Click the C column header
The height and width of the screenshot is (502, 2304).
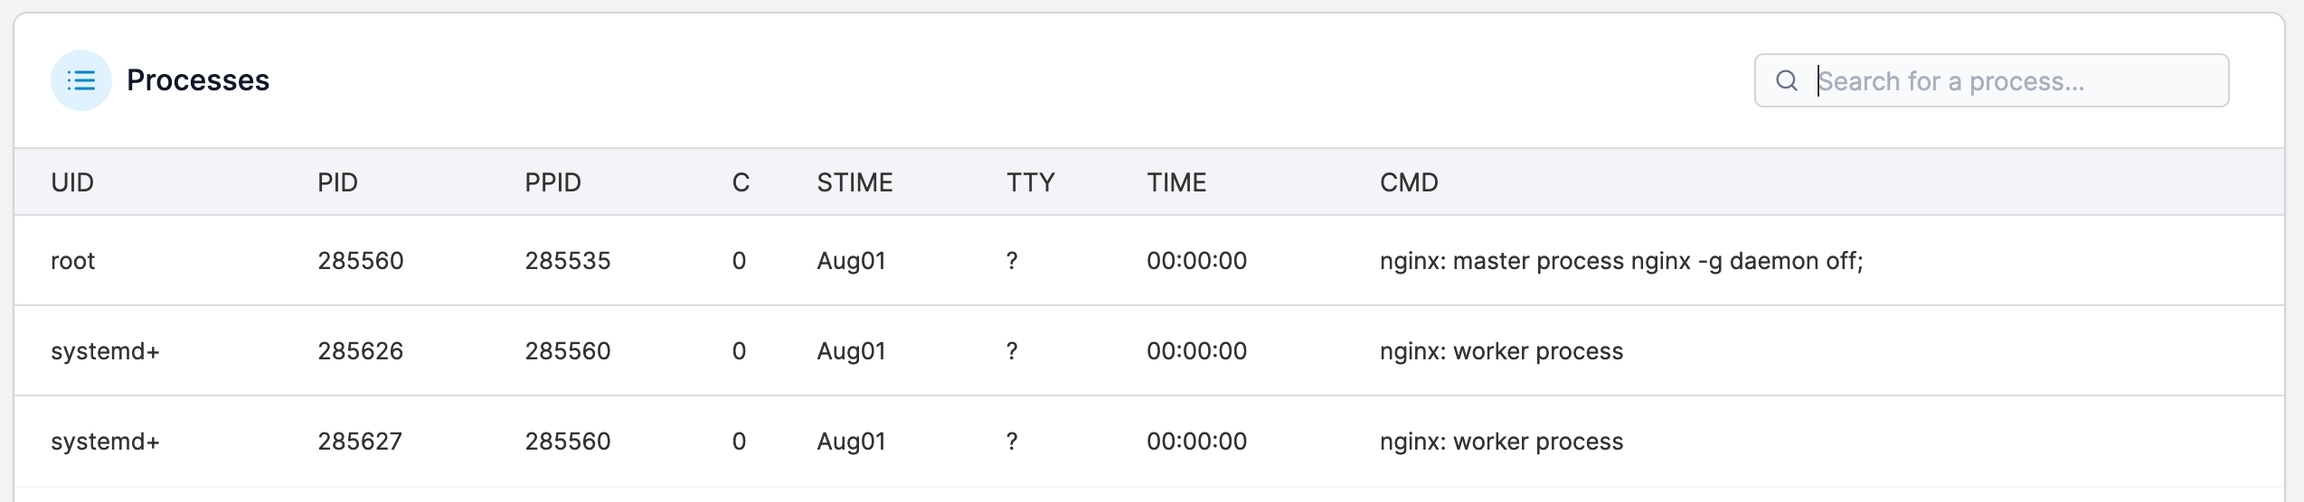point(740,182)
